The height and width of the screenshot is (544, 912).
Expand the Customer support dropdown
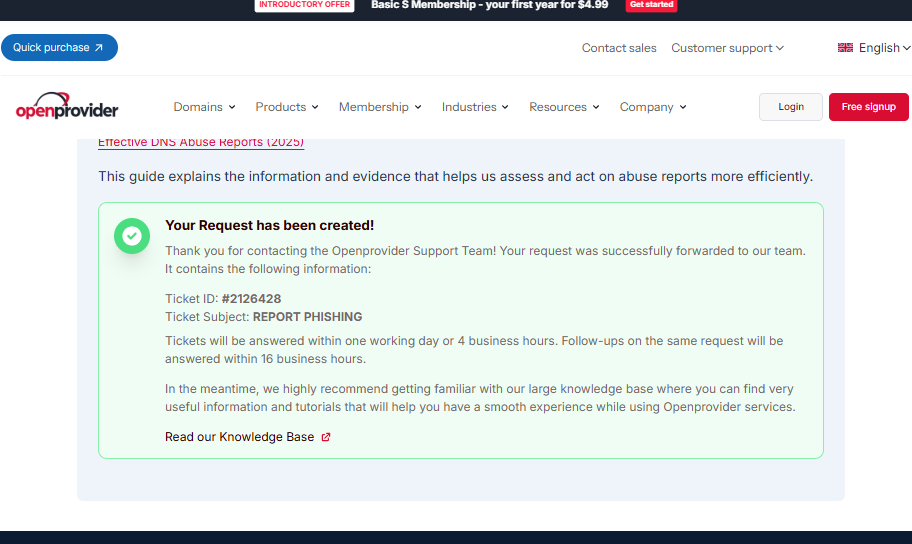point(727,48)
